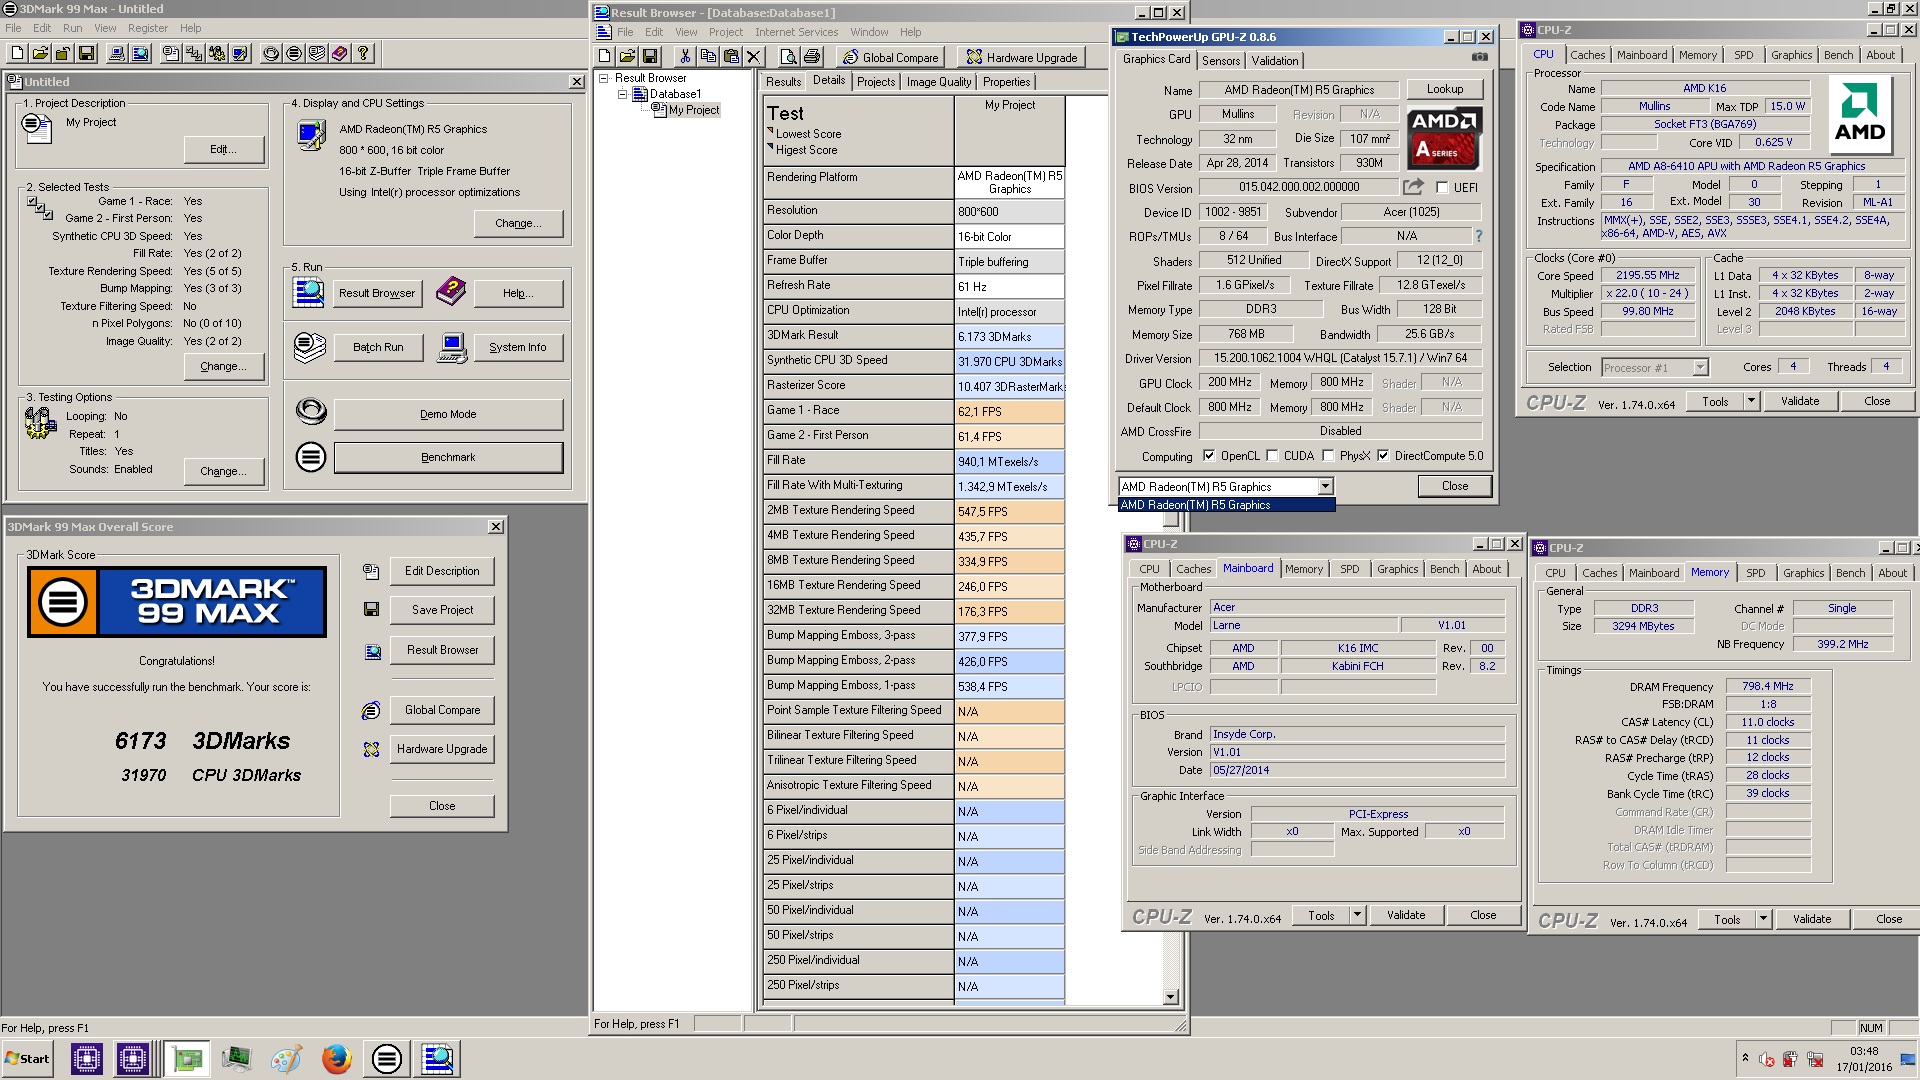
Task: Toggle the DirectCompute 5.0 checkbox
Action: [x=1383, y=456]
